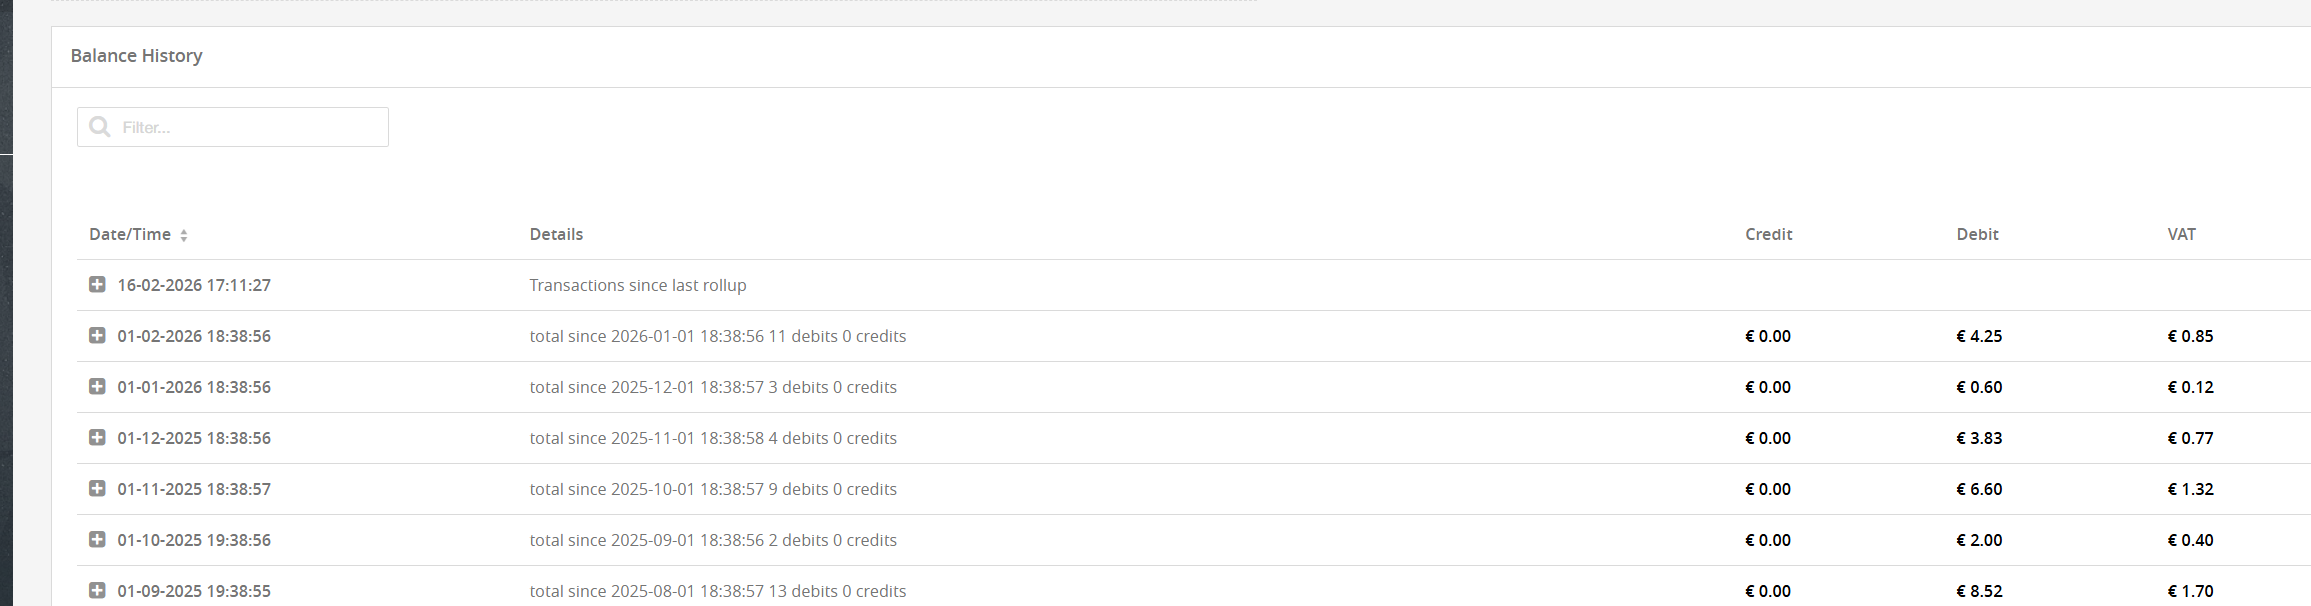Click the VAT column header
The height and width of the screenshot is (606, 2311).
pyautogui.click(x=2181, y=235)
